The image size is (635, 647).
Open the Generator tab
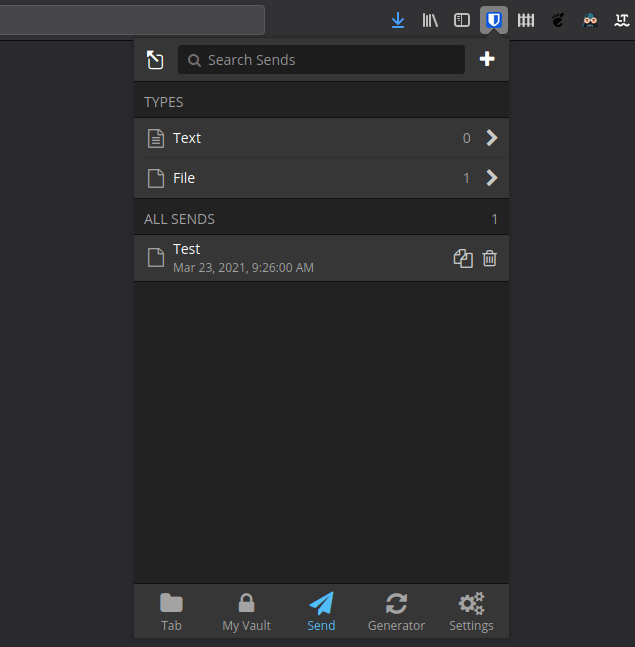pos(396,612)
